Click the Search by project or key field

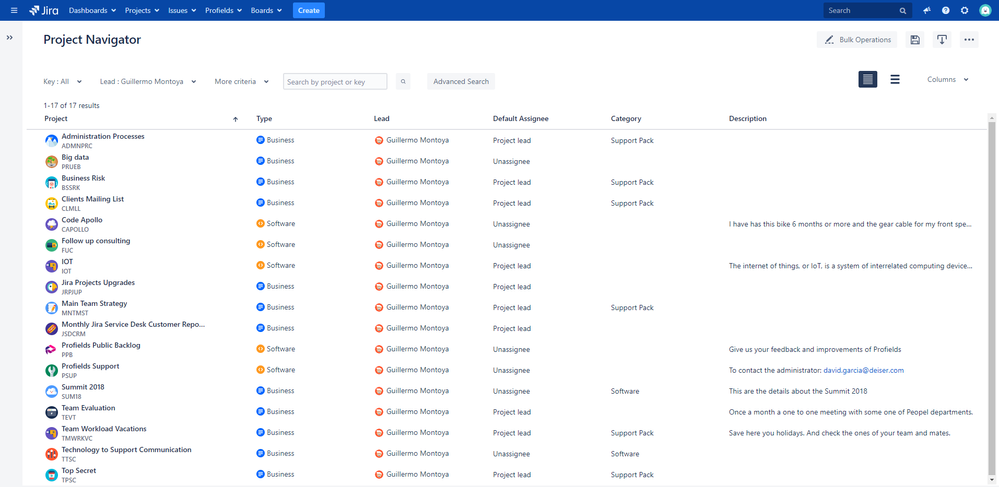(335, 82)
